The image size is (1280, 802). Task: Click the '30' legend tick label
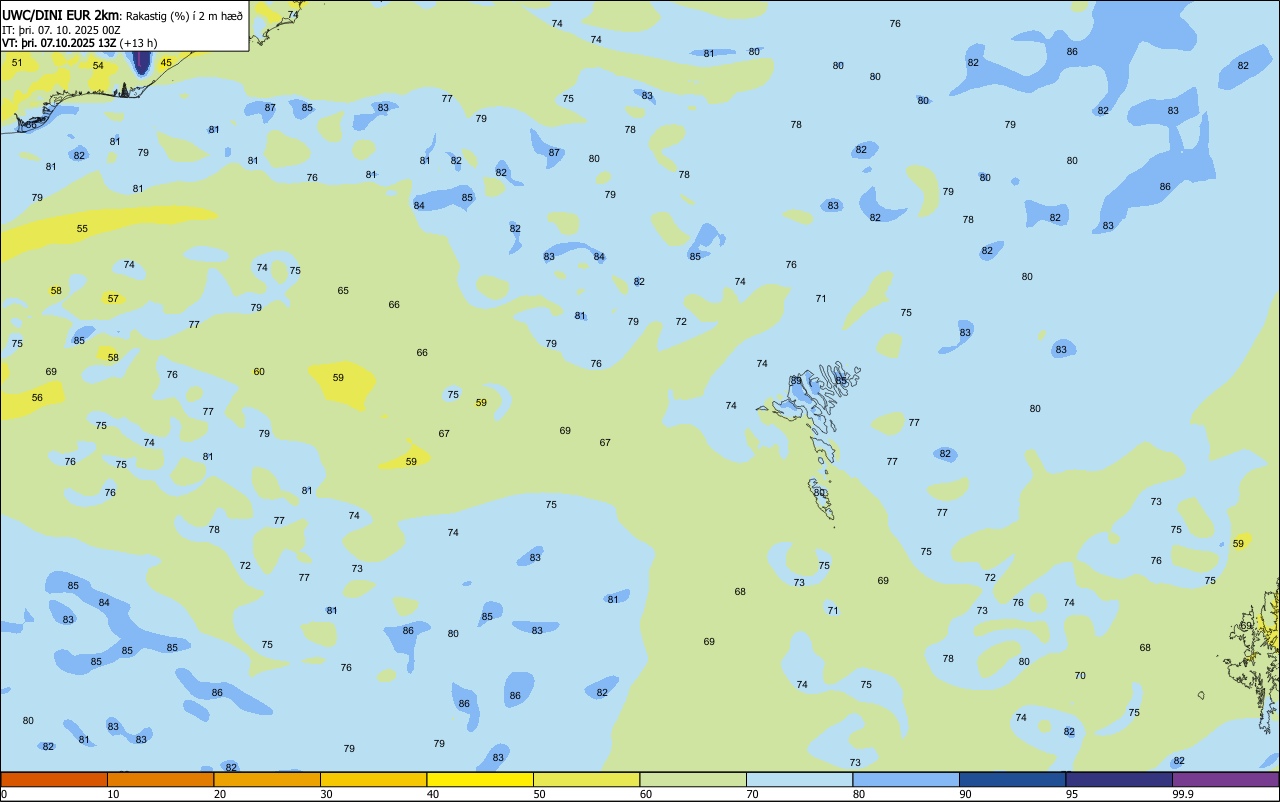(x=327, y=794)
